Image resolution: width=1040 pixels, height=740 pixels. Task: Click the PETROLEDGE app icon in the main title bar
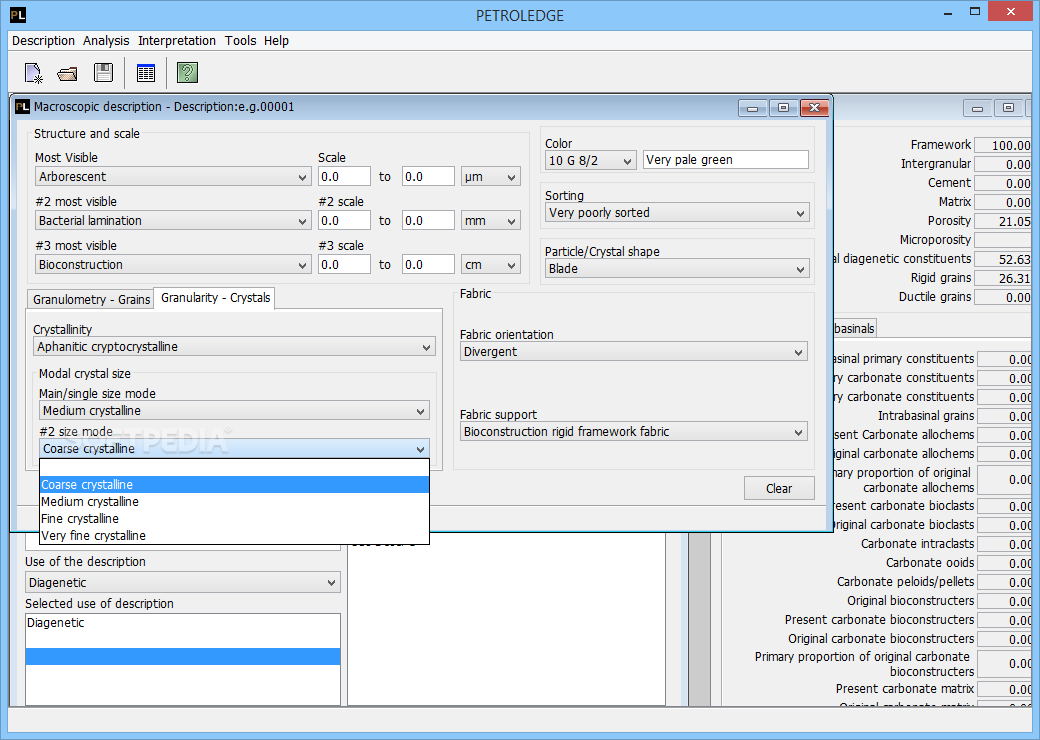(18, 15)
